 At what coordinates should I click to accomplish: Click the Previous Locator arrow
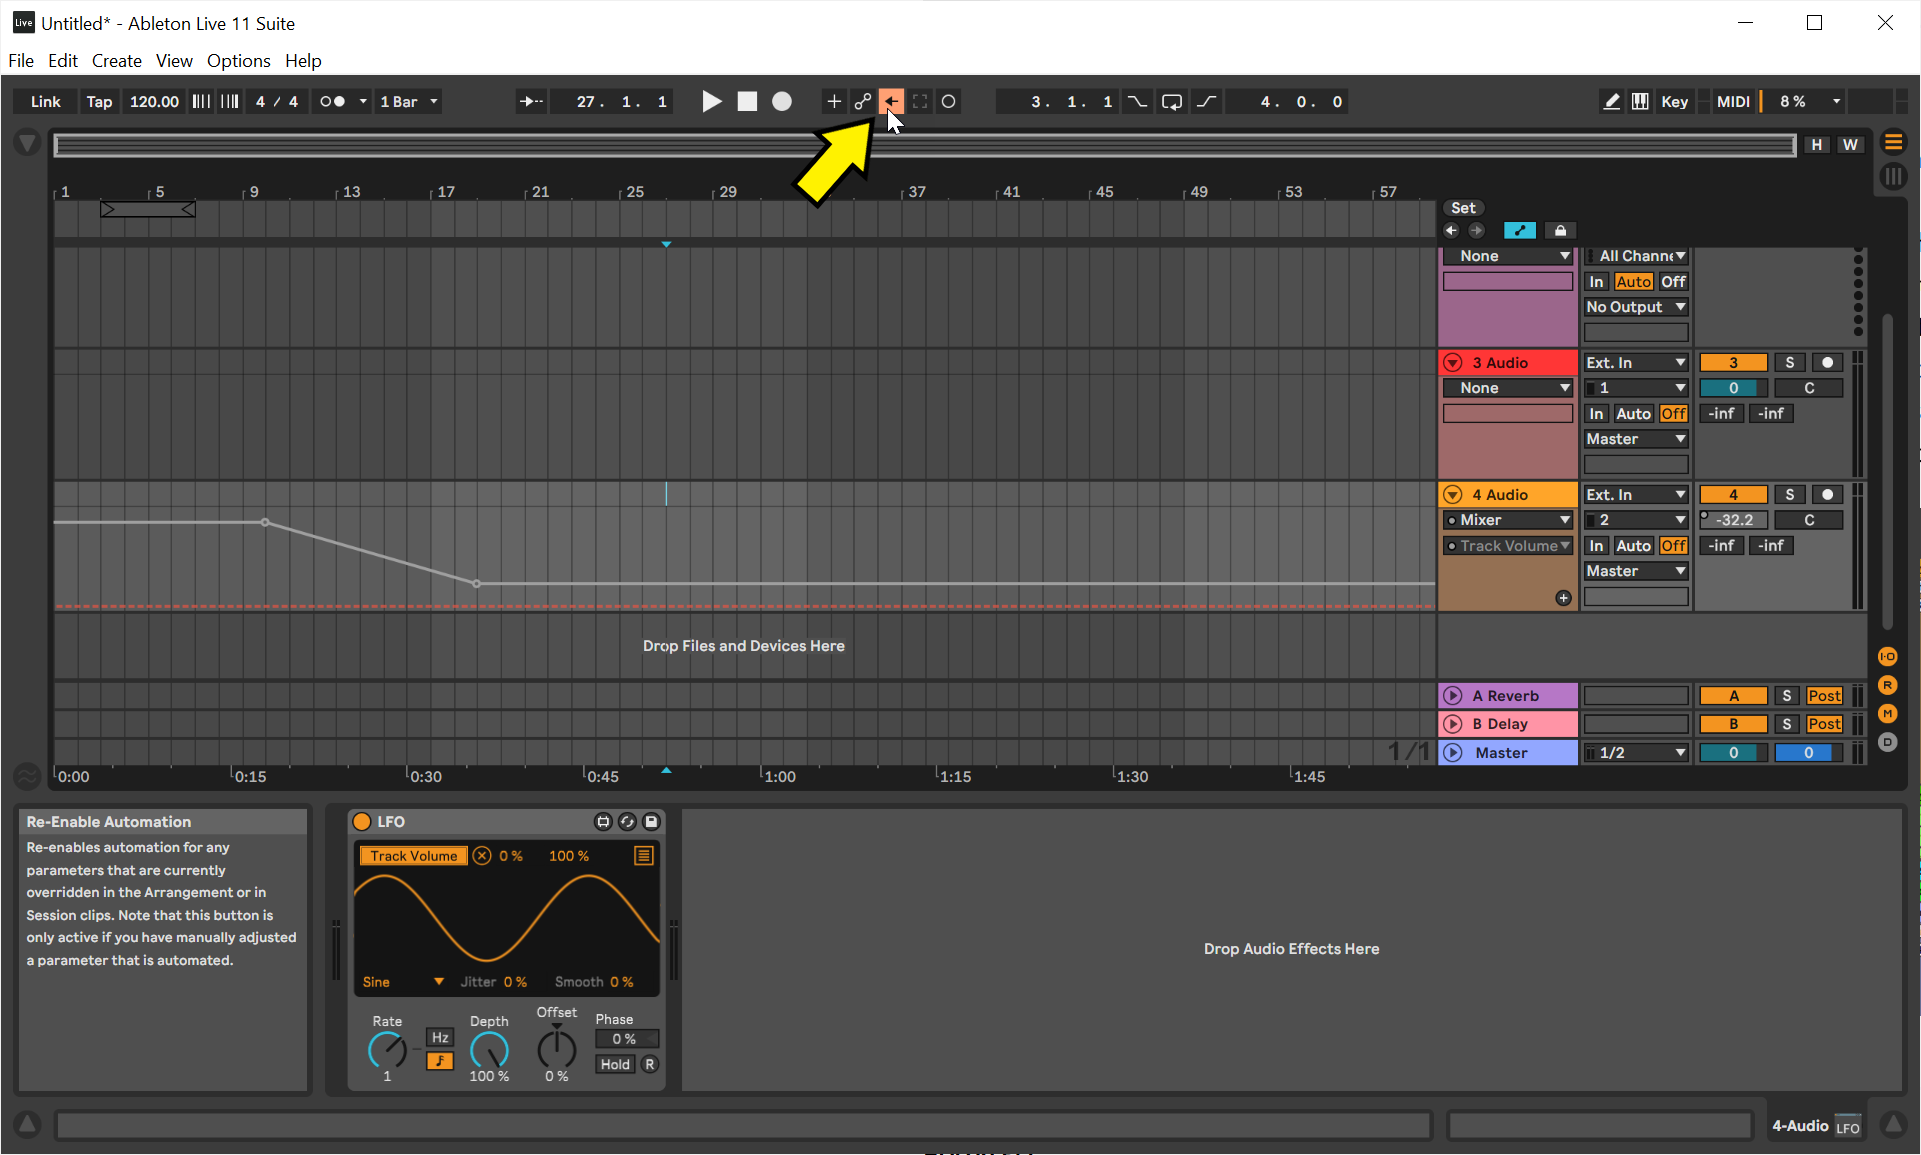(1451, 230)
